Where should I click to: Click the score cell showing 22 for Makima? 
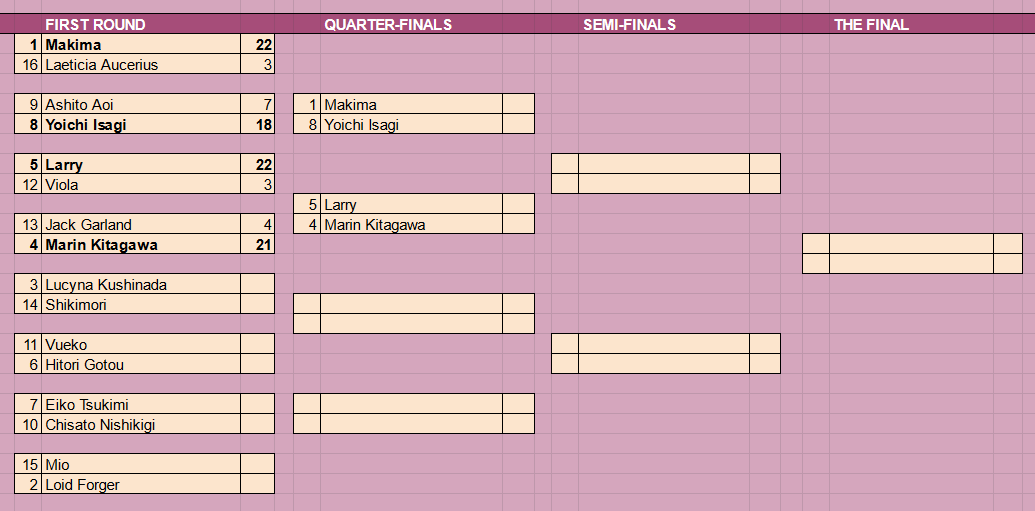tap(257, 45)
